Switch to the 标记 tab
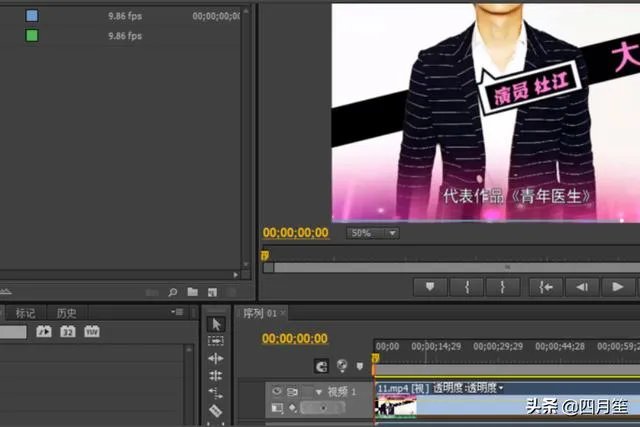This screenshot has height=427, width=640. pos(25,313)
